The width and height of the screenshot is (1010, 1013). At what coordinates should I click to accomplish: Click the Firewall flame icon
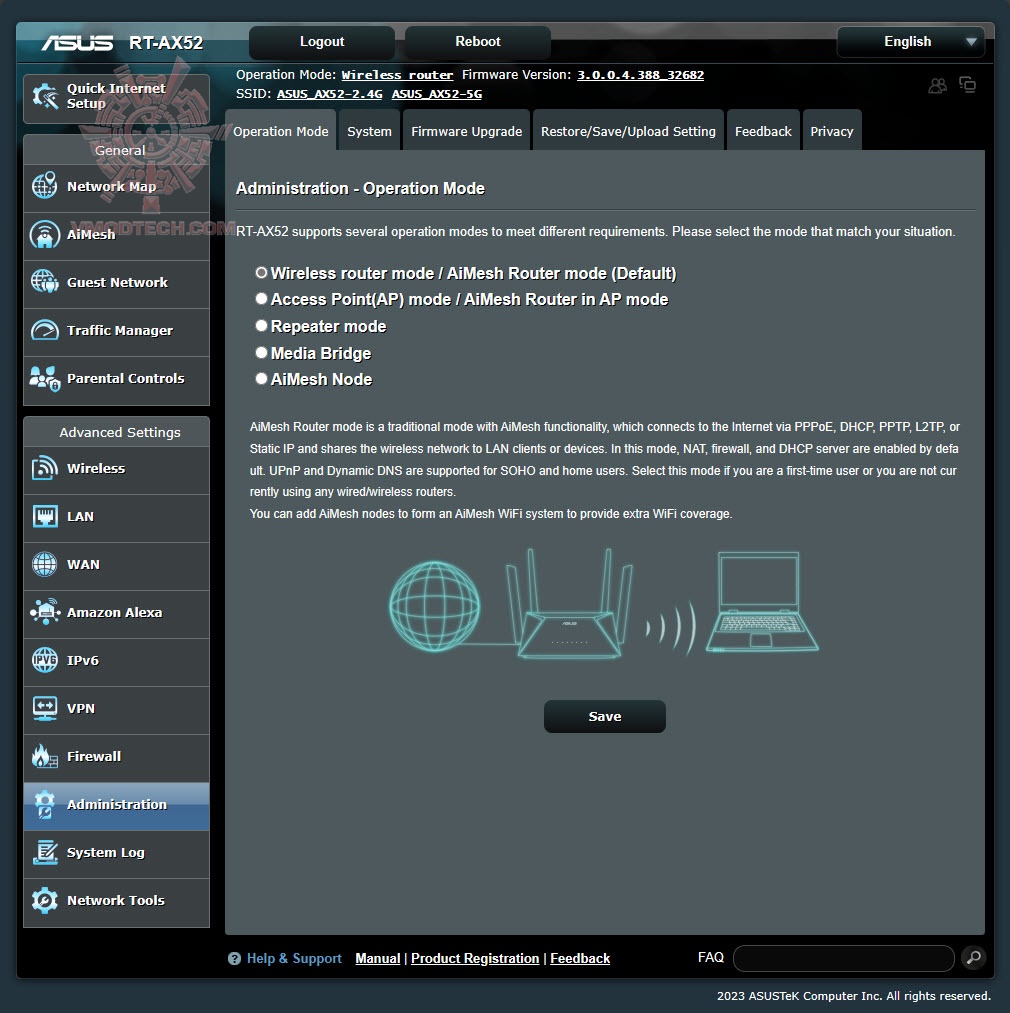click(45, 756)
